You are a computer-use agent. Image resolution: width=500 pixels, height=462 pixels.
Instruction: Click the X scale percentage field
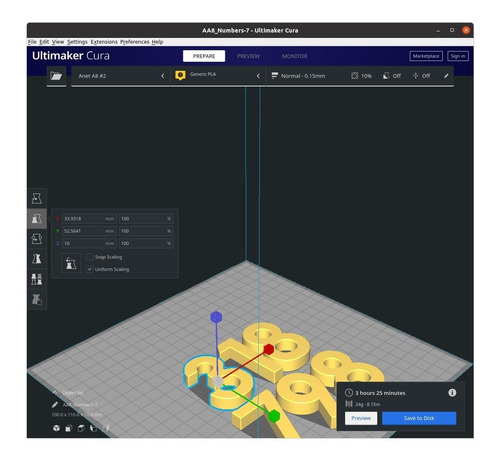click(x=146, y=219)
